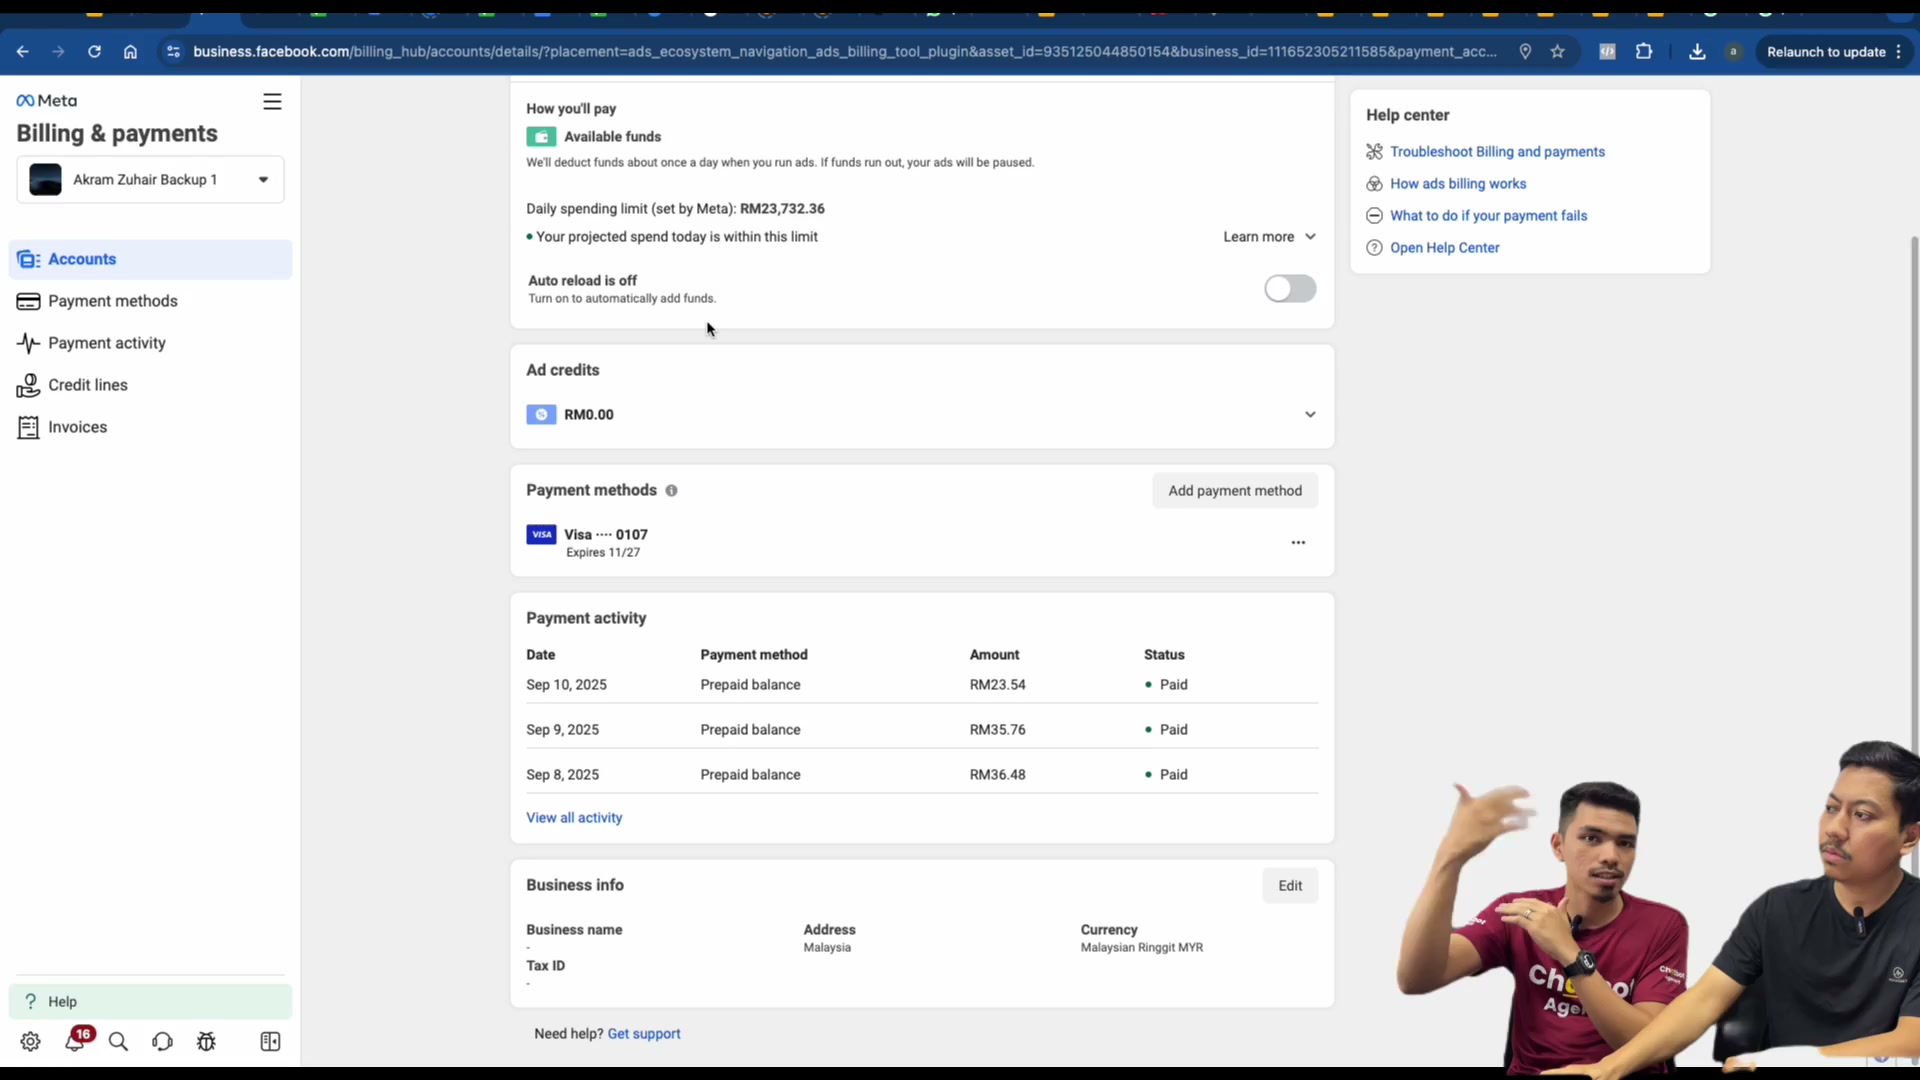Collapse the sidebar hamburger menu
The image size is (1920, 1080).
(272, 102)
